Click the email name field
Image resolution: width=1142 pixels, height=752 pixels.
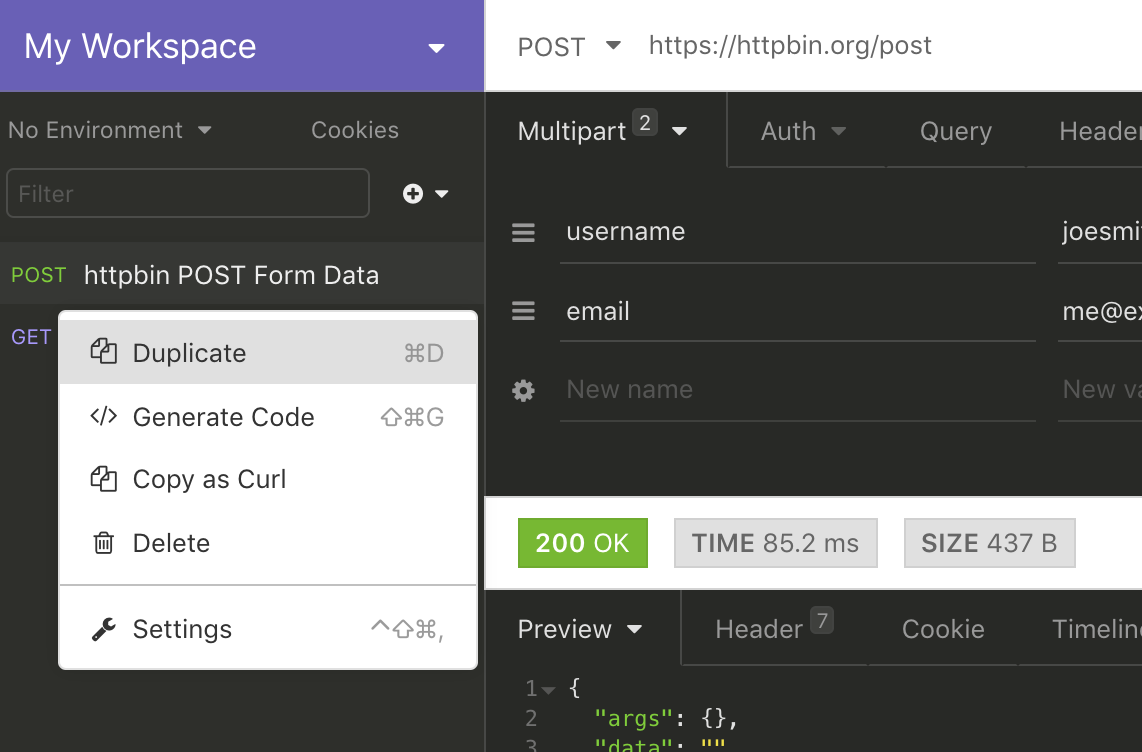[x=798, y=312]
